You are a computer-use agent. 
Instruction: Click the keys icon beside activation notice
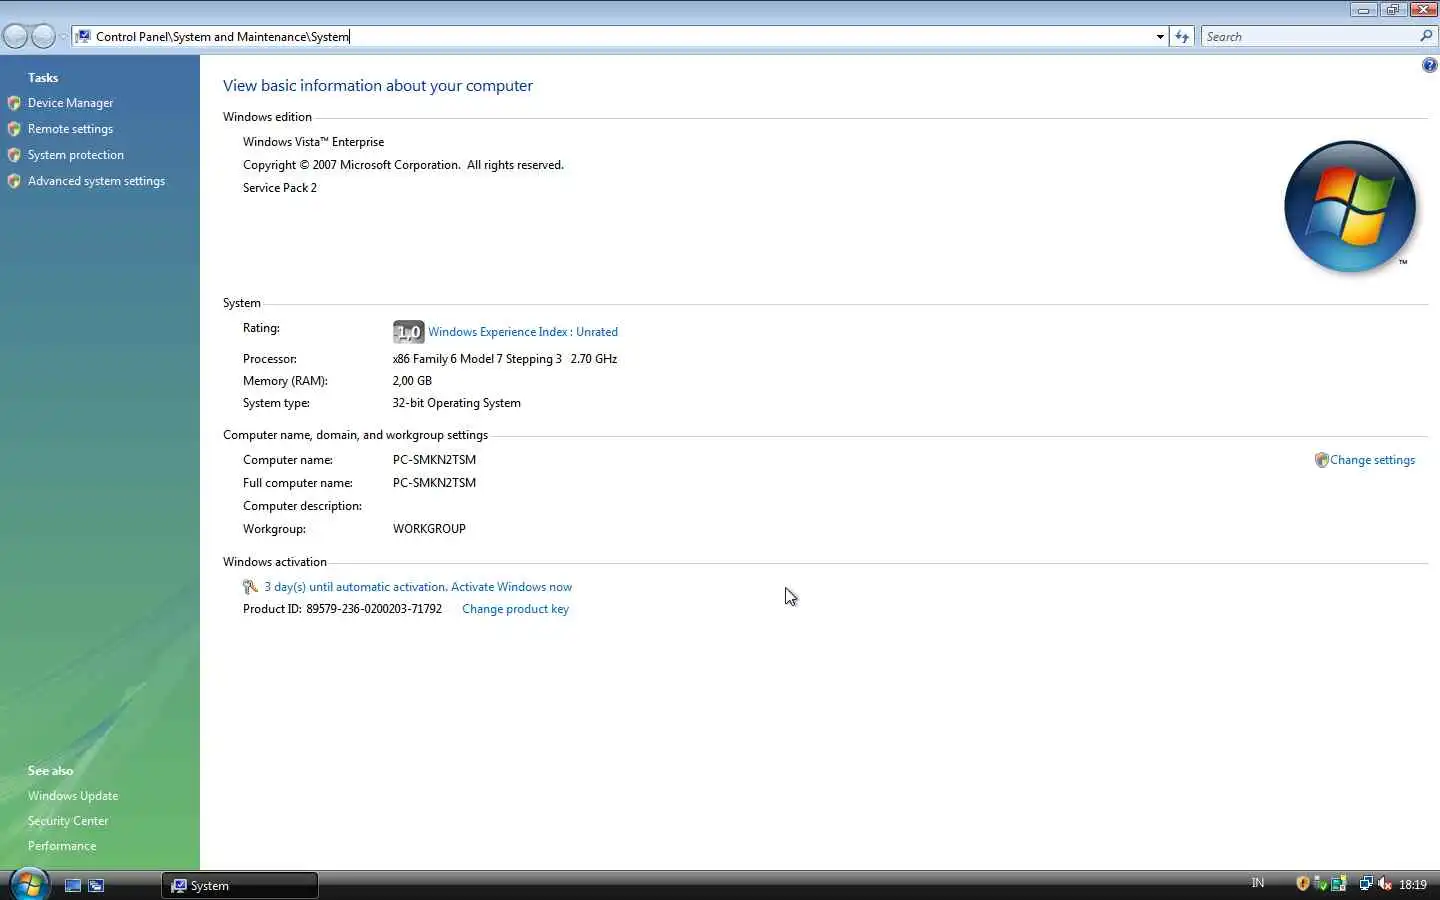pyautogui.click(x=250, y=587)
